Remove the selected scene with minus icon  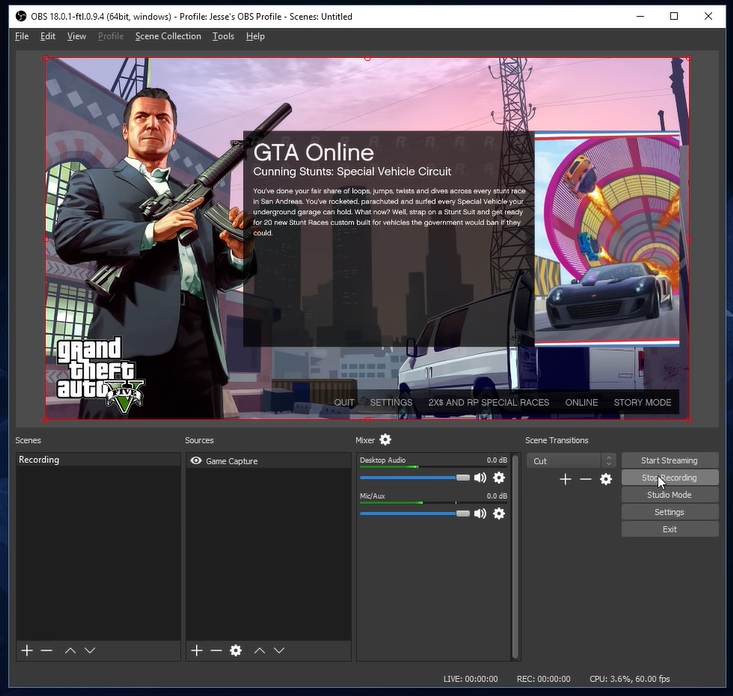(46, 650)
